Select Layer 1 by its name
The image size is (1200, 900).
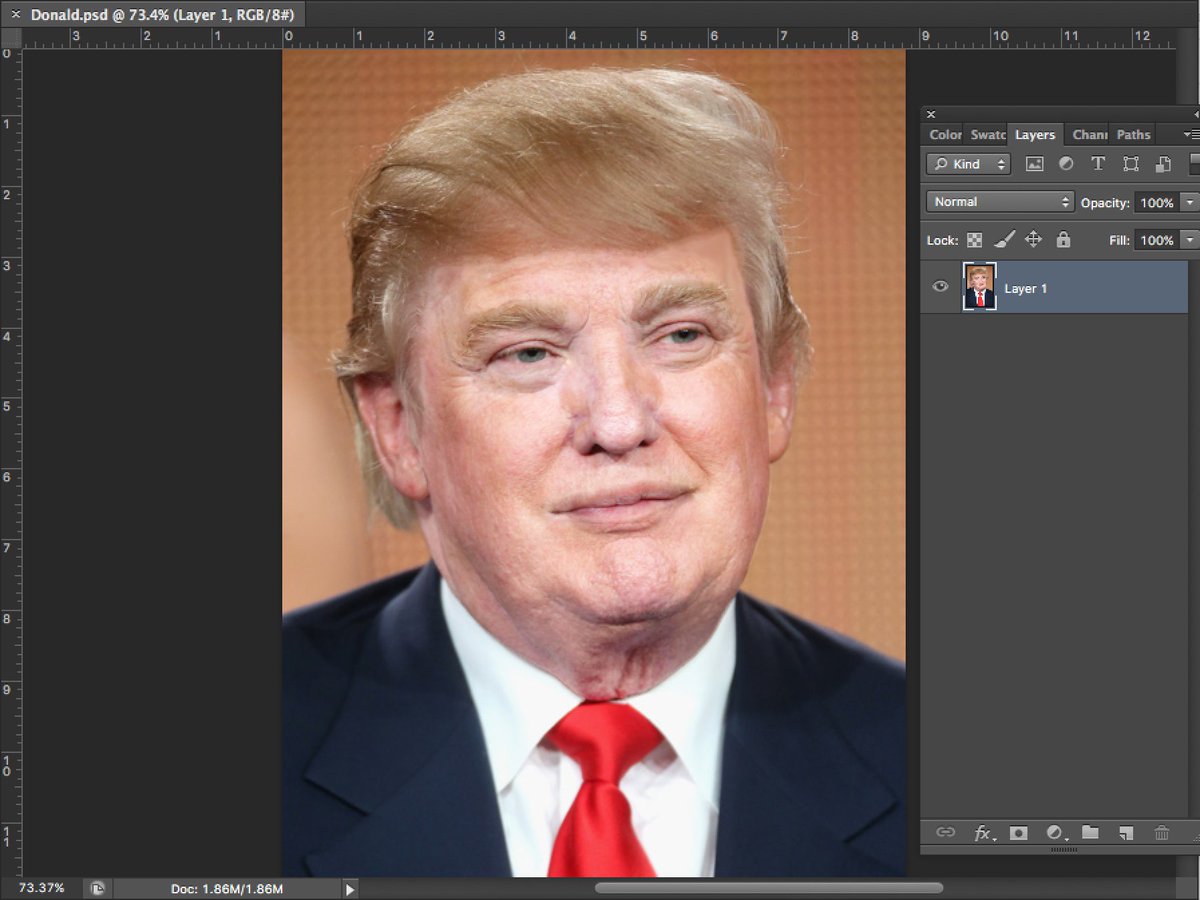1025,288
